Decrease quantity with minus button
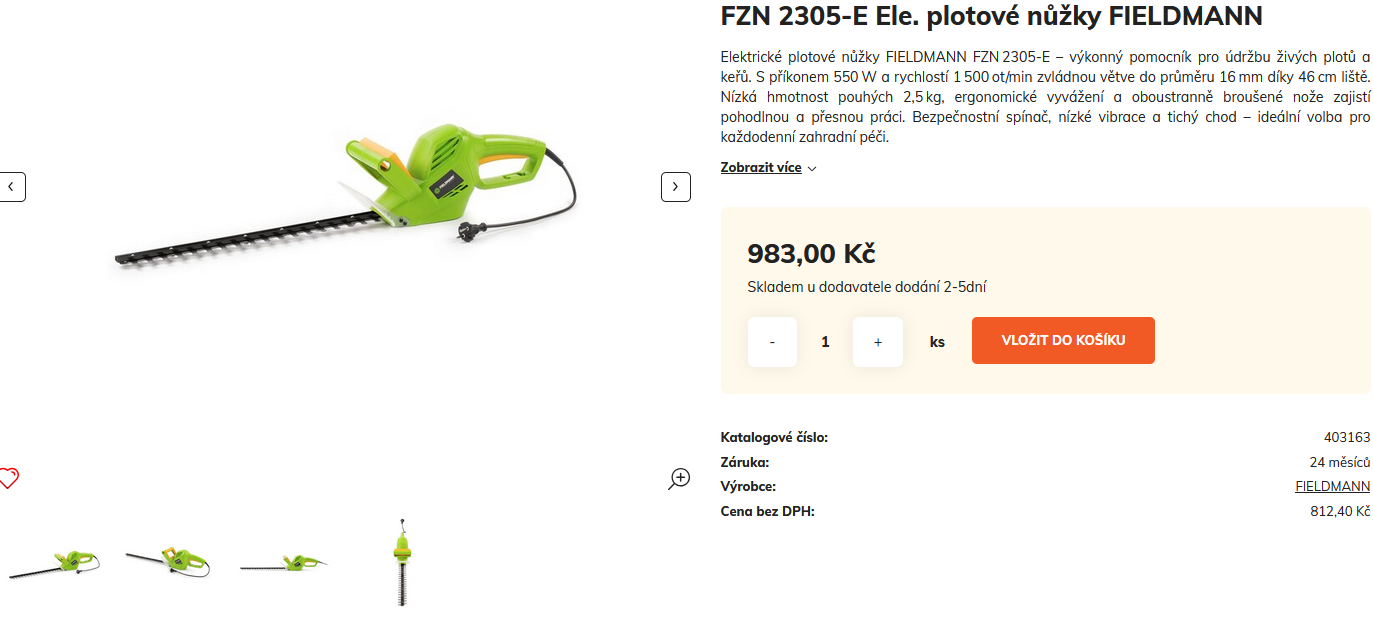1373x628 pixels. pos(772,342)
